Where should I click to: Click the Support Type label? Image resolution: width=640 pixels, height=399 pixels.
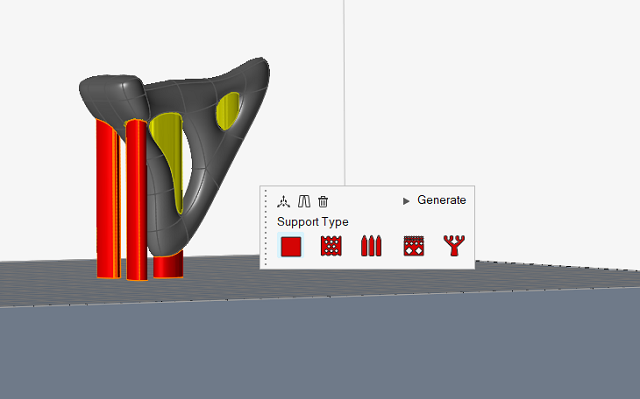tap(313, 222)
